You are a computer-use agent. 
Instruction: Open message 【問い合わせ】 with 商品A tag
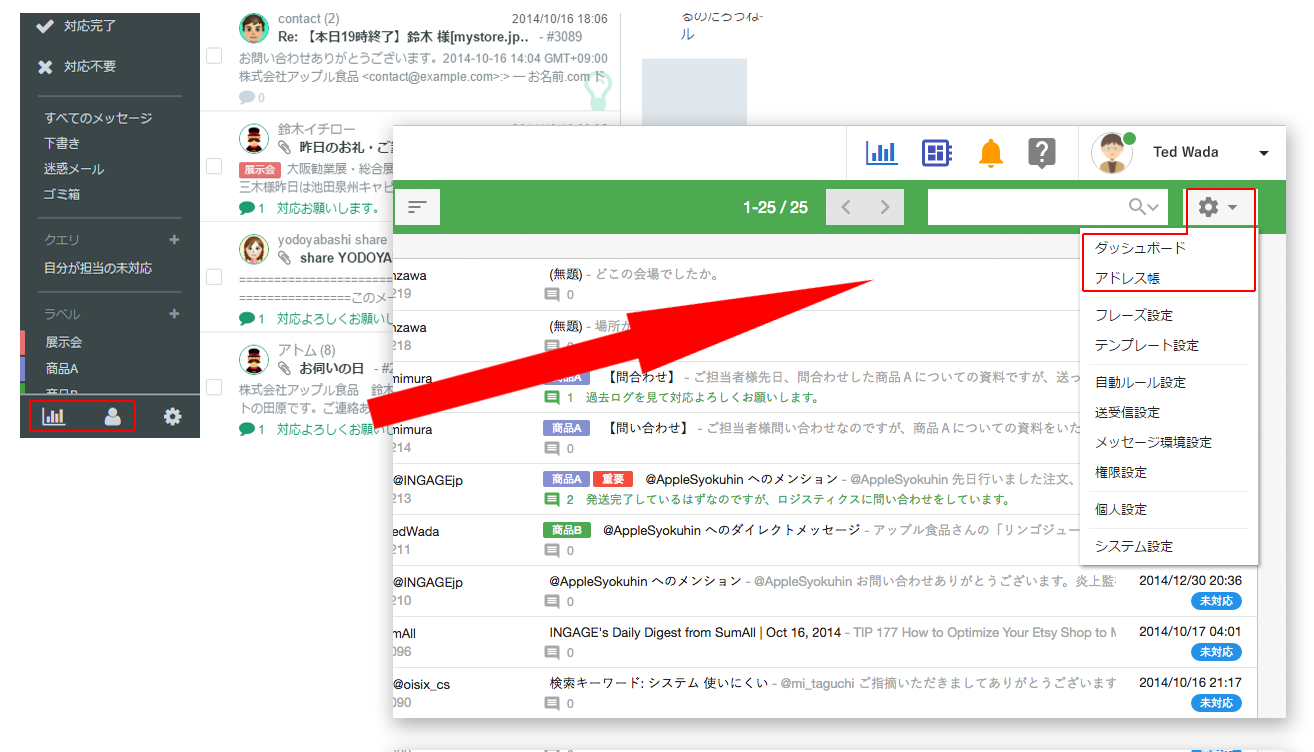646,428
